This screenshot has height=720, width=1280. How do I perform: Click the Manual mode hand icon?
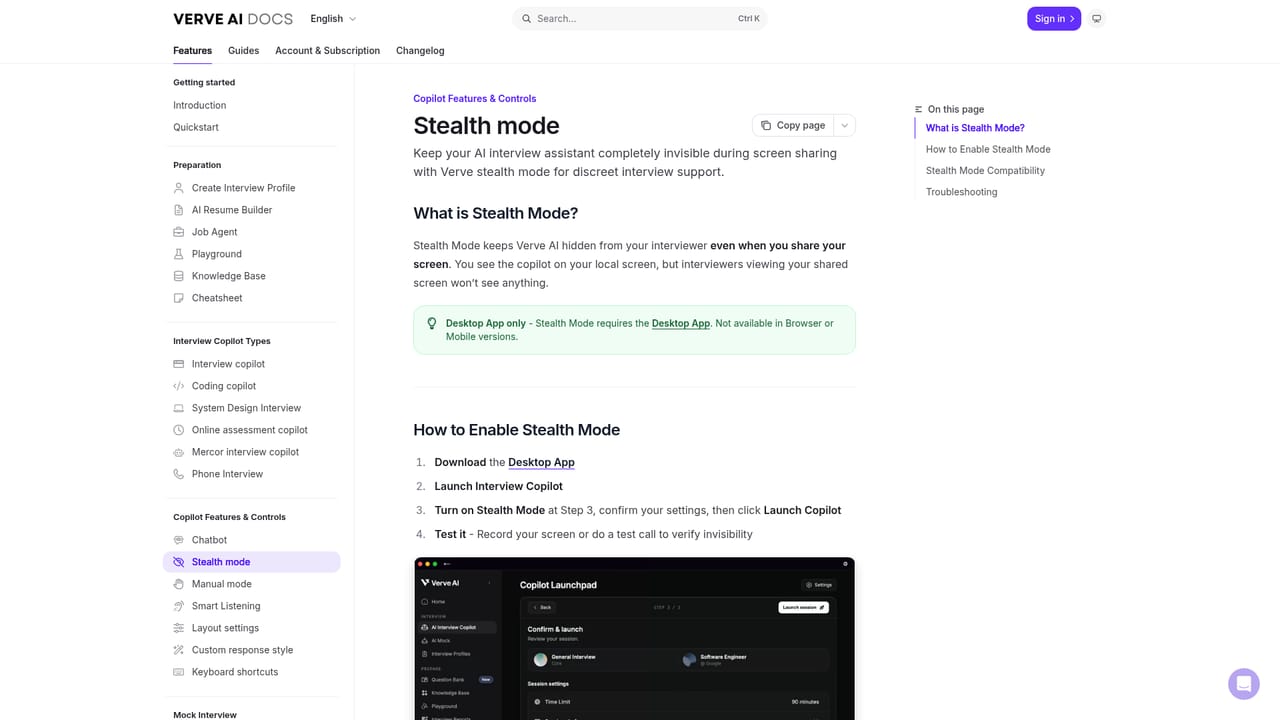(179, 584)
